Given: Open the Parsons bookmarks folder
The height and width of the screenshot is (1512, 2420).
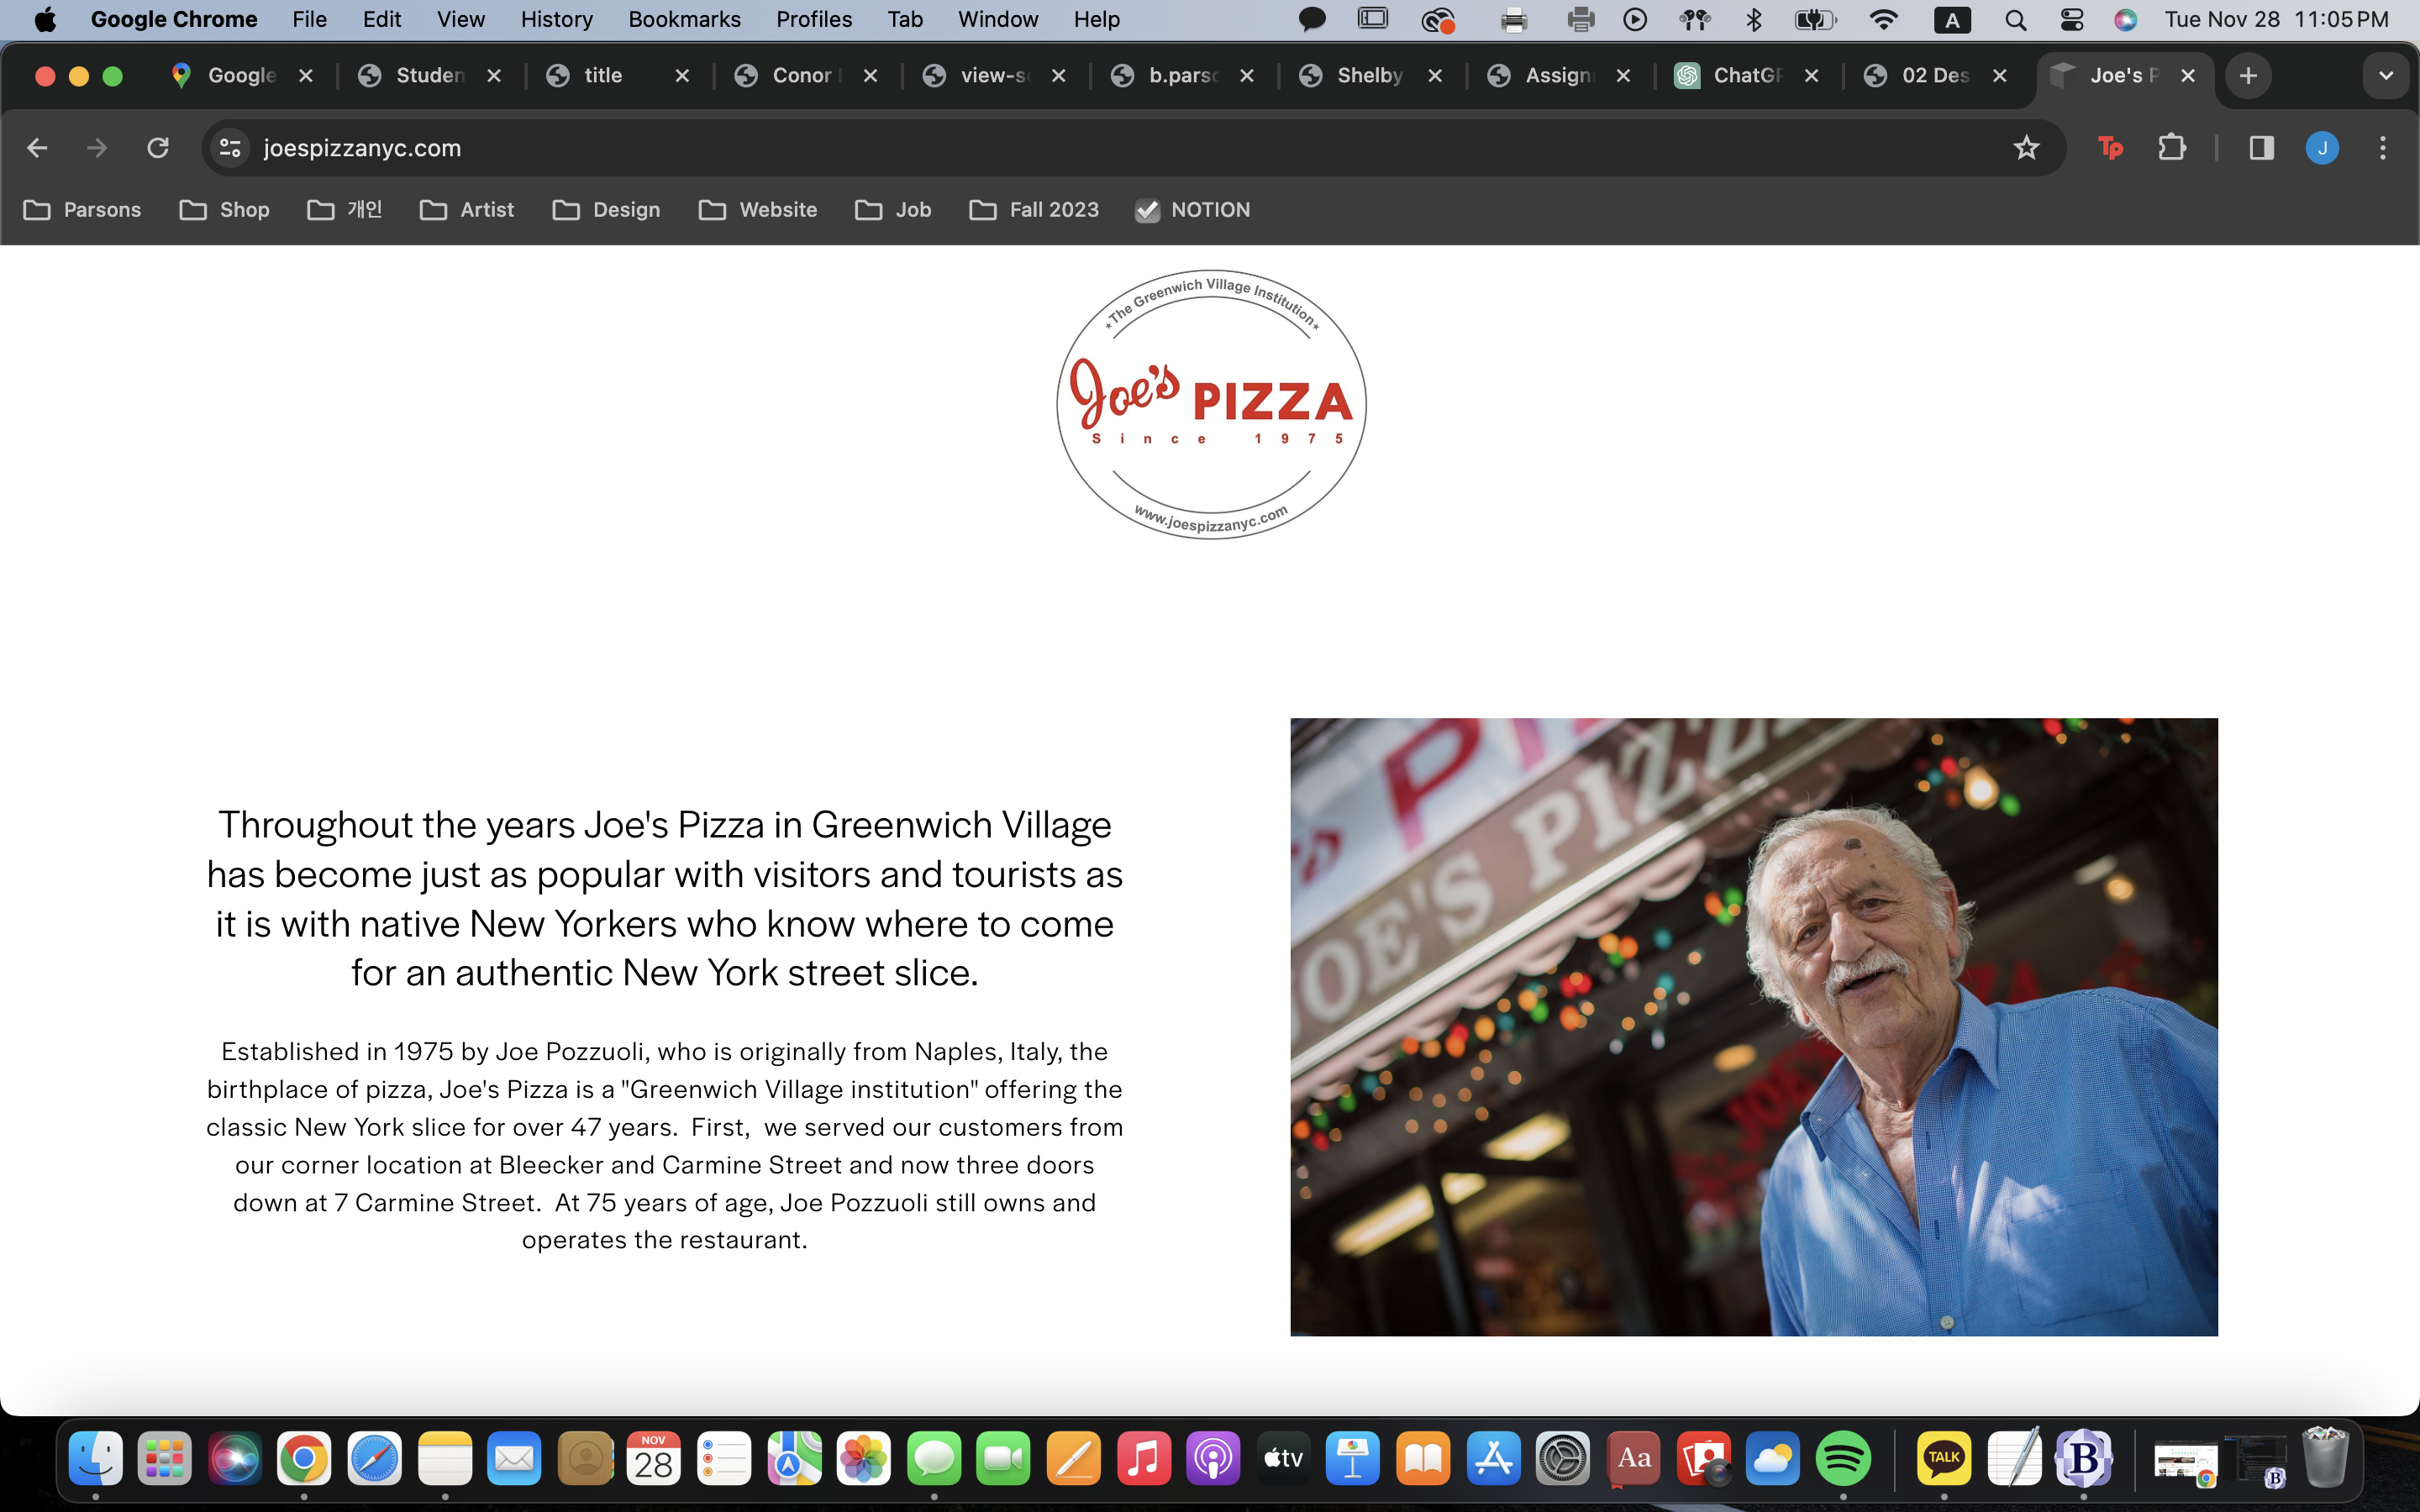Looking at the screenshot, I should pyautogui.click(x=82, y=210).
